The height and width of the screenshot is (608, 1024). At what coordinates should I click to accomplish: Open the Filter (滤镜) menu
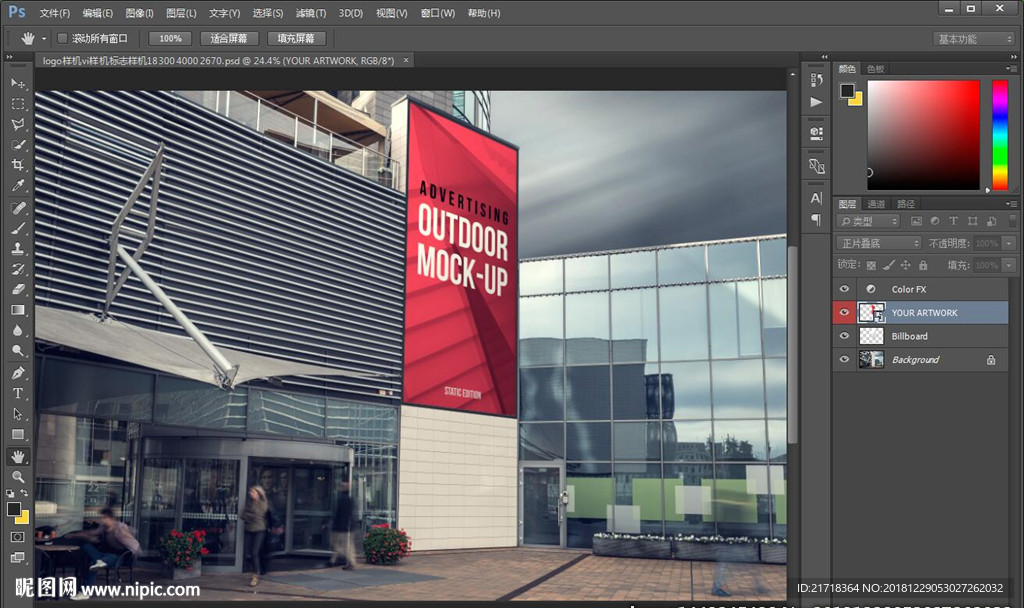[x=311, y=13]
